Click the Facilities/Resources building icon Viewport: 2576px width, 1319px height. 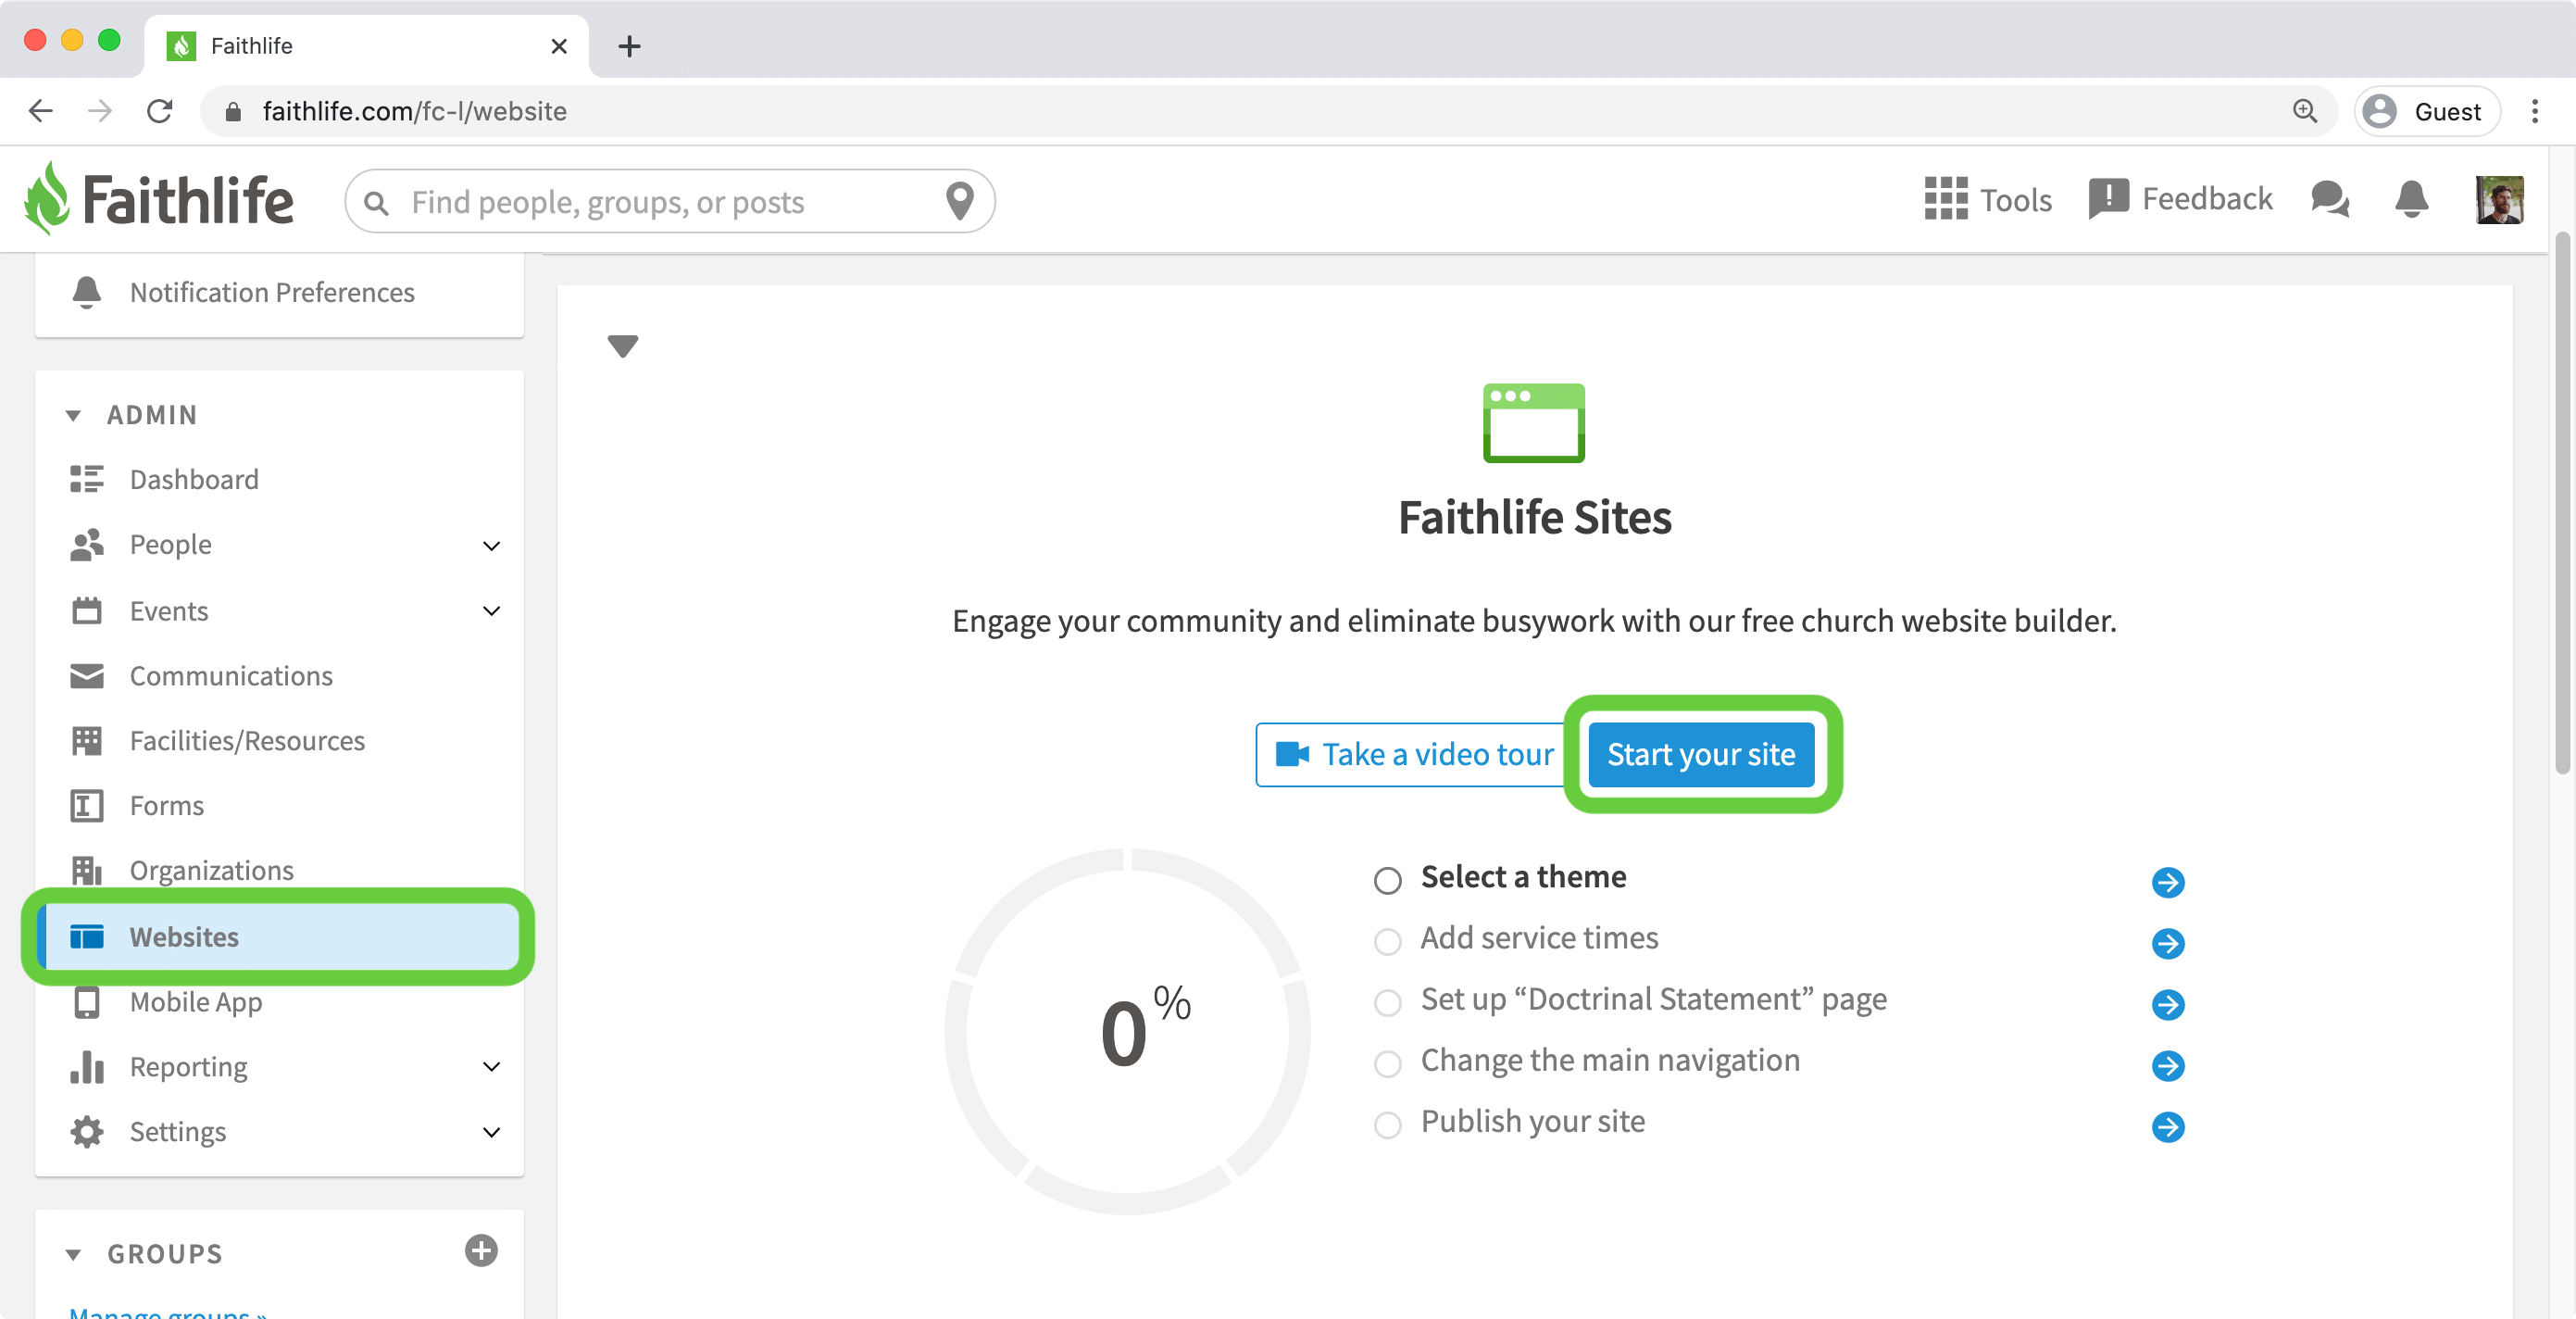(87, 740)
